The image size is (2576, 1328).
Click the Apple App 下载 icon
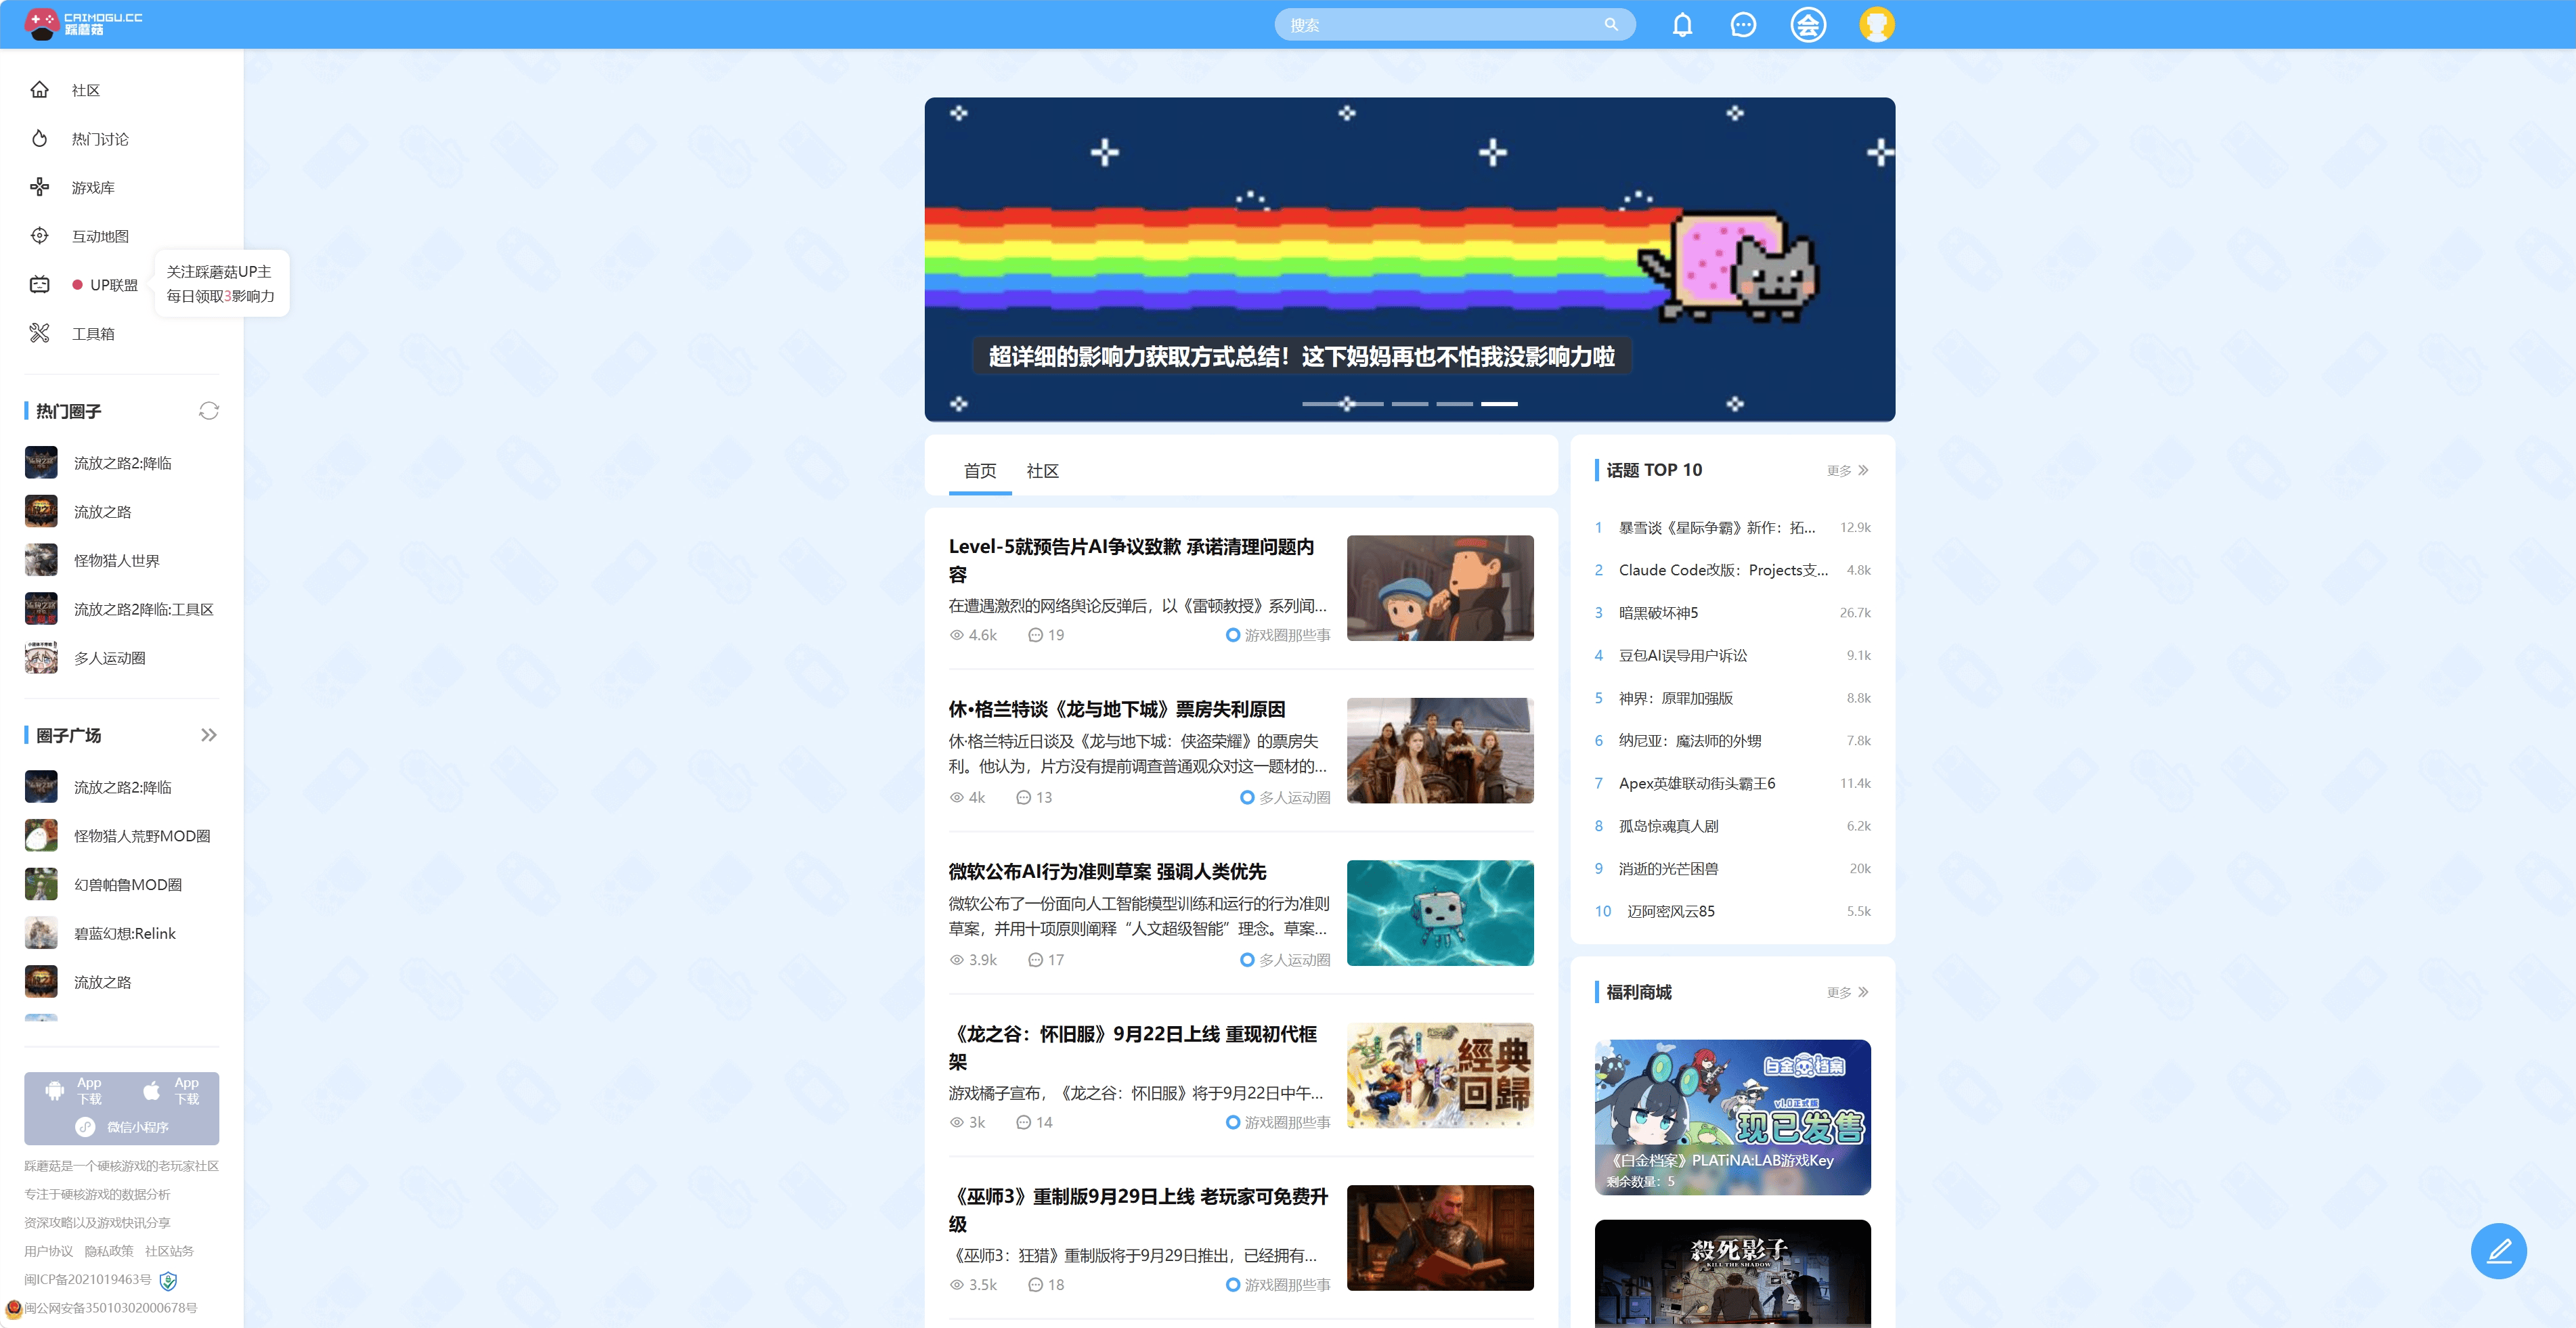[152, 1091]
